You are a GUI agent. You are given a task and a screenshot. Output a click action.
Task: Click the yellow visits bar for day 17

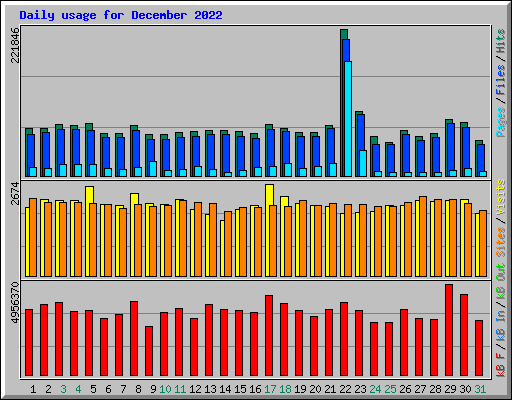[x=269, y=195]
